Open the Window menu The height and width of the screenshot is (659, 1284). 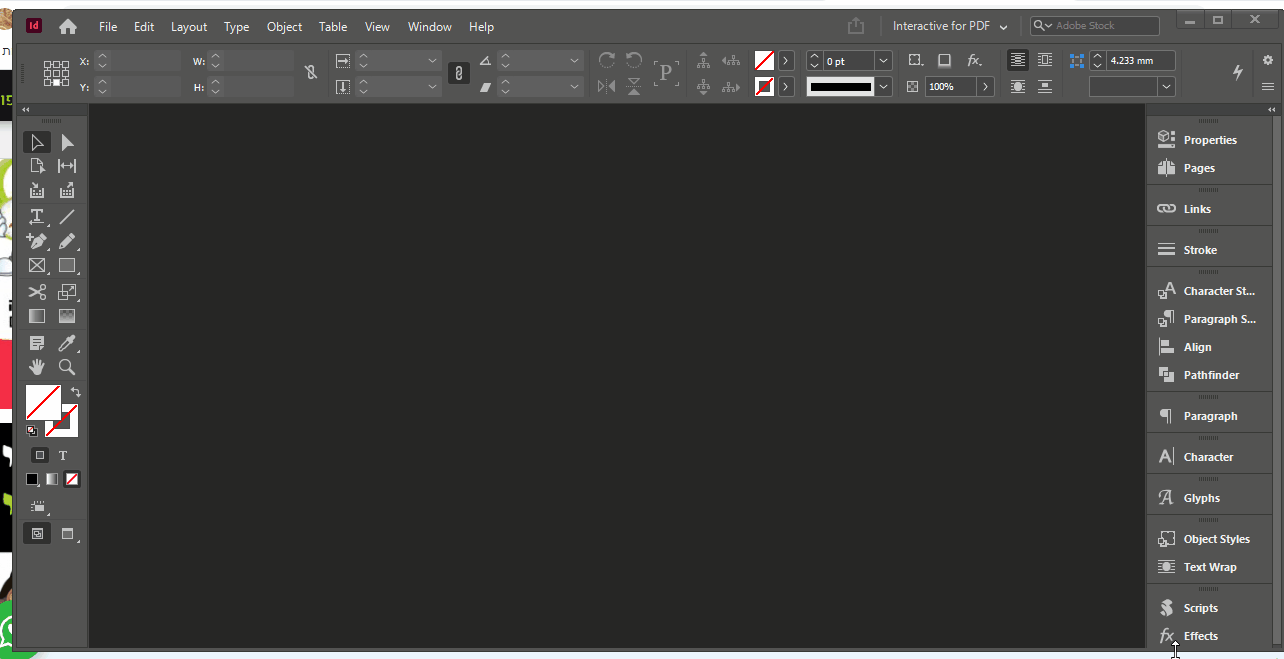430,27
